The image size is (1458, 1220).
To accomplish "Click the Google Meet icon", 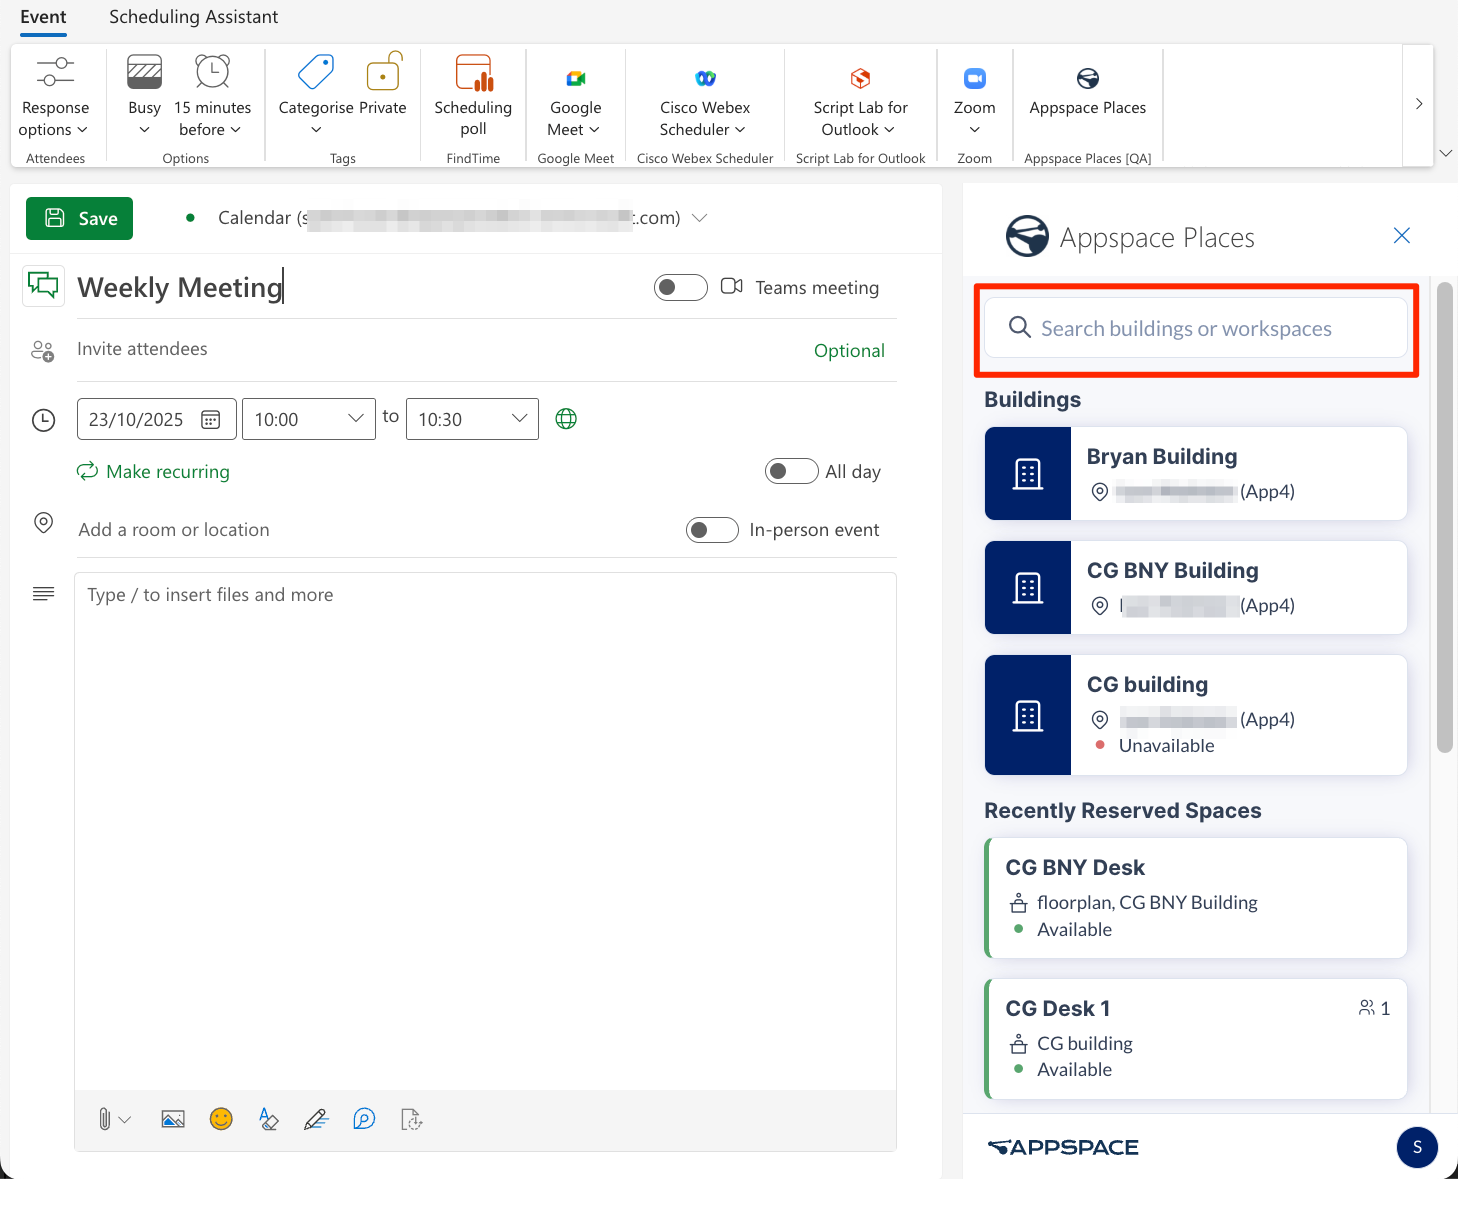I will point(576,78).
